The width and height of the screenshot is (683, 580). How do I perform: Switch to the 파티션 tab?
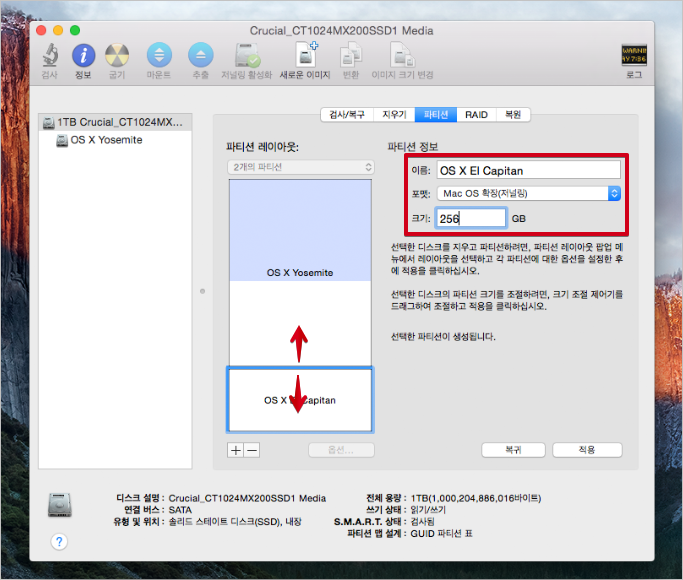coord(436,115)
